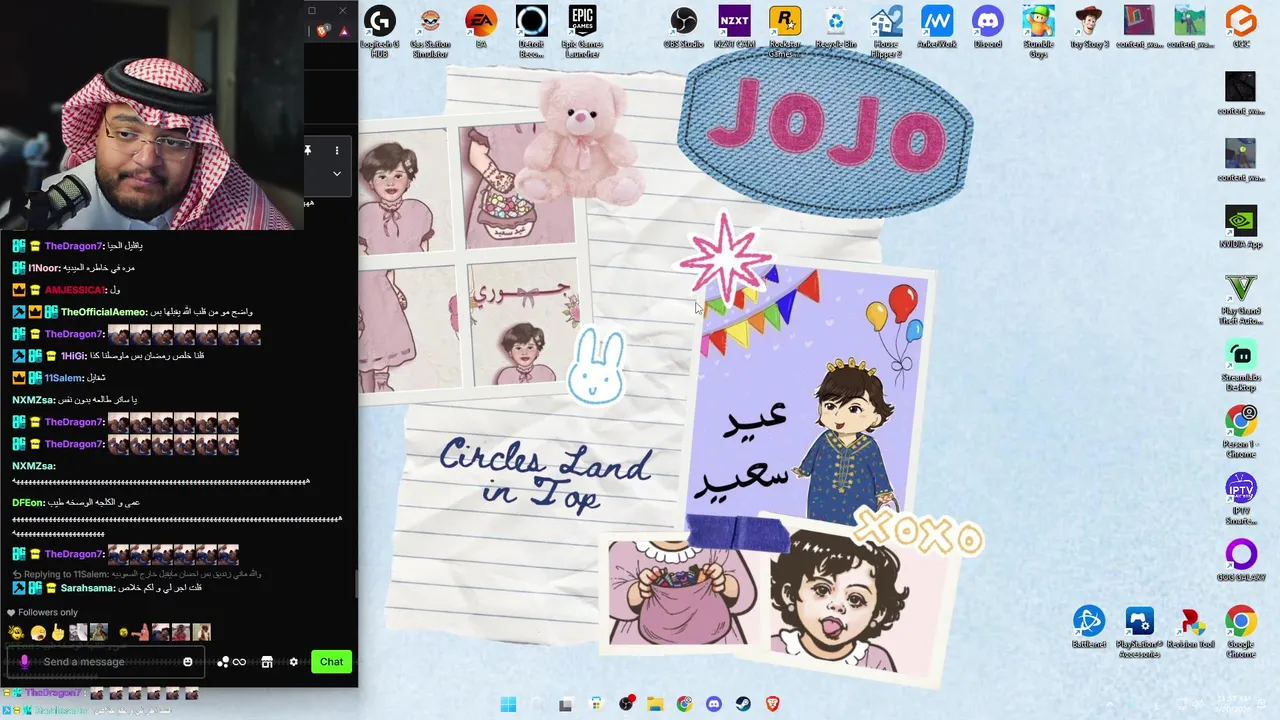Click pin icon on pinned message
This screenshot has height=720, width=1280.
(308, 150)
